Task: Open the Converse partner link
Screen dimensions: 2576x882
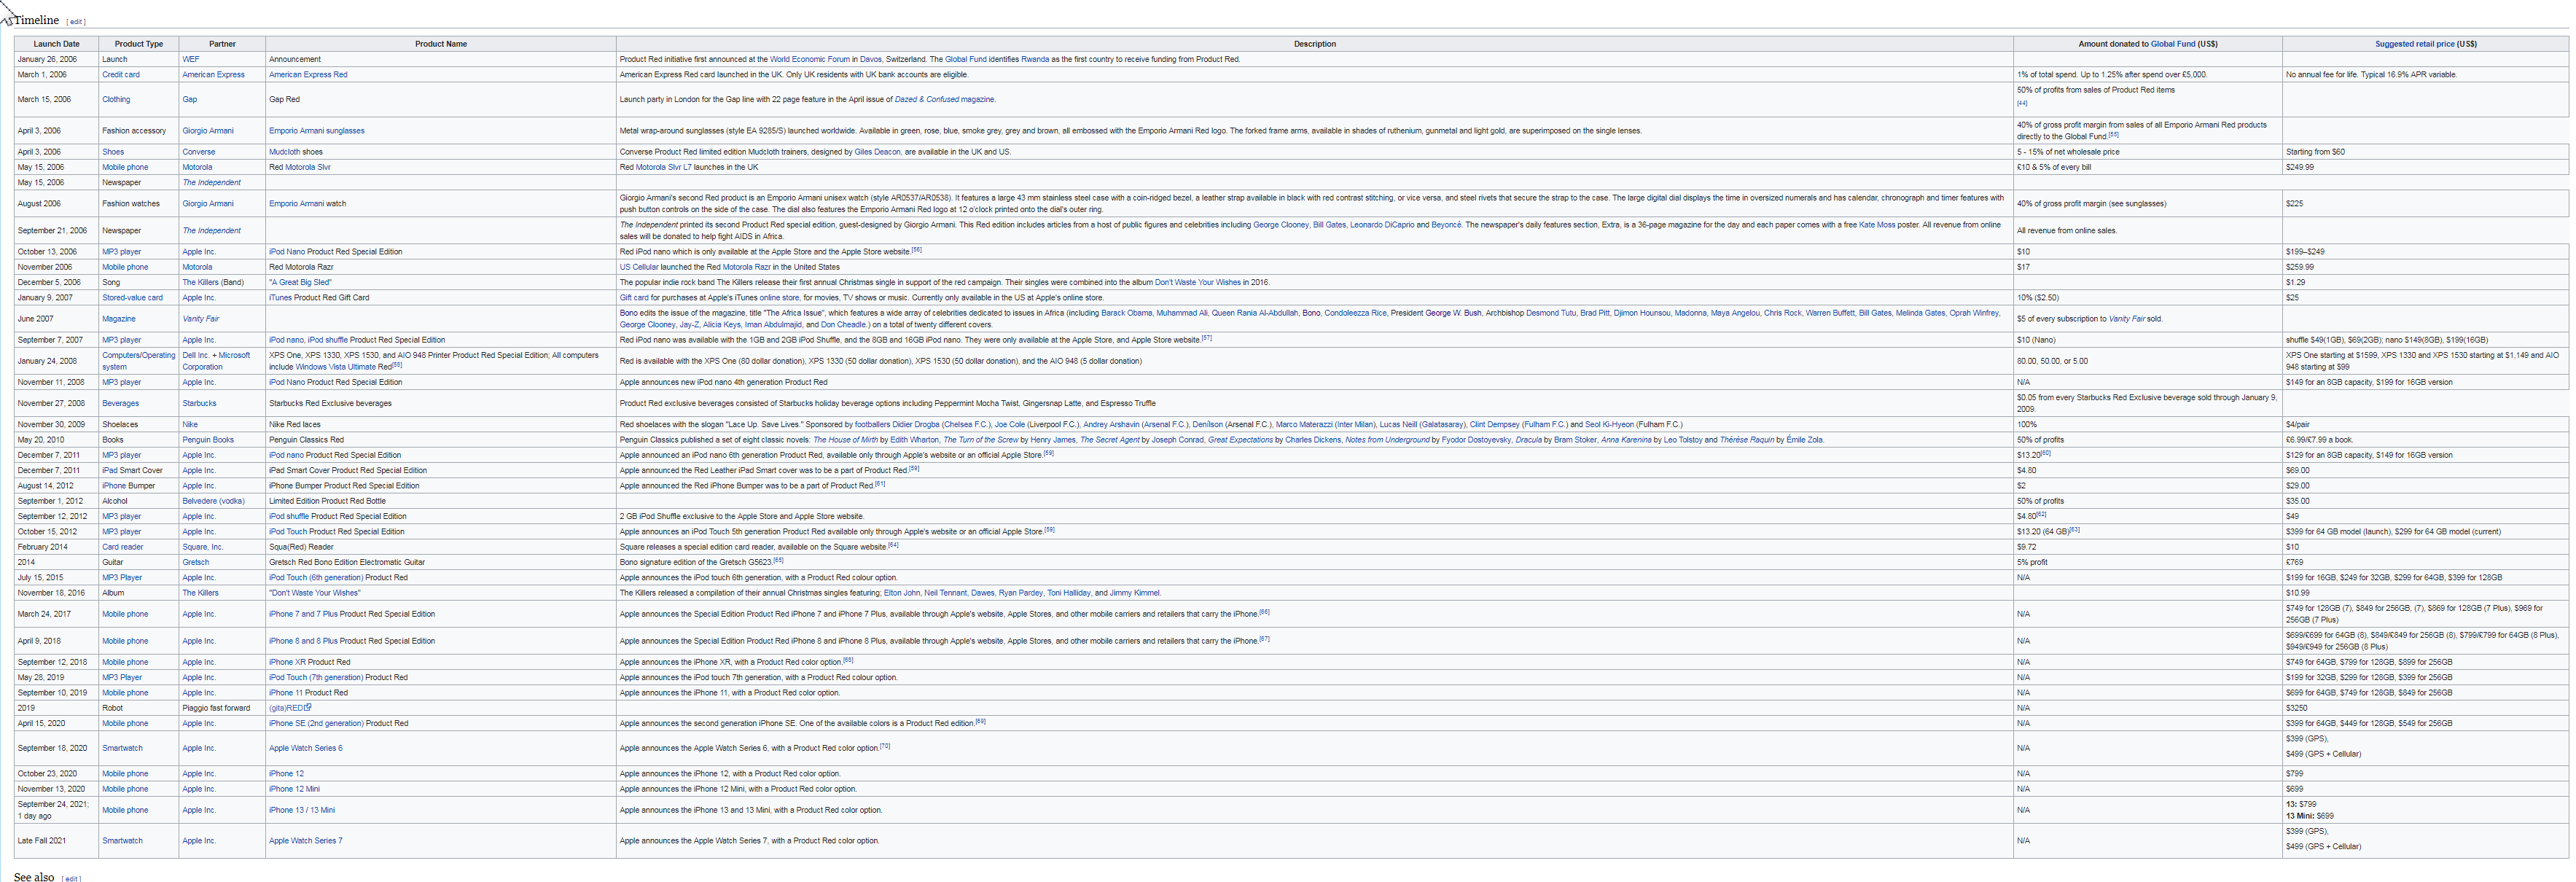Action: 199,152
